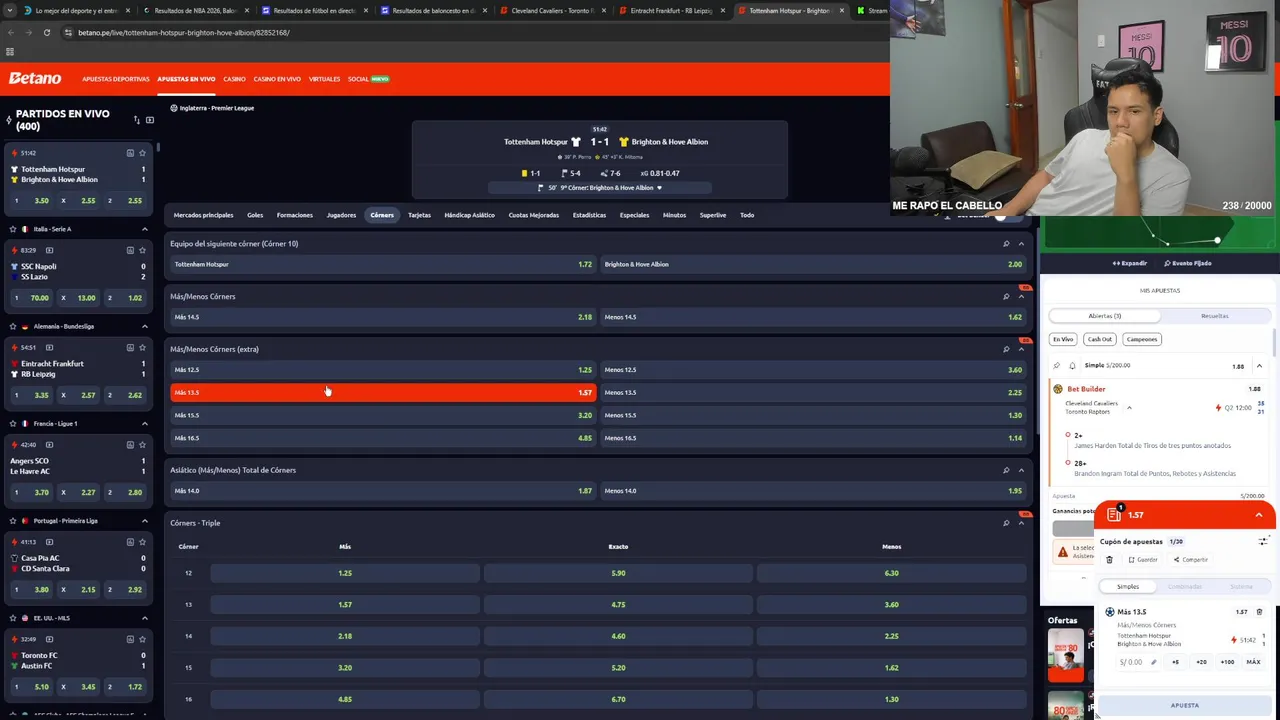Switch to Resueltas bets tab
Image resolution: width=1280 pixels, height=720 pixels.
(1215, 316)
